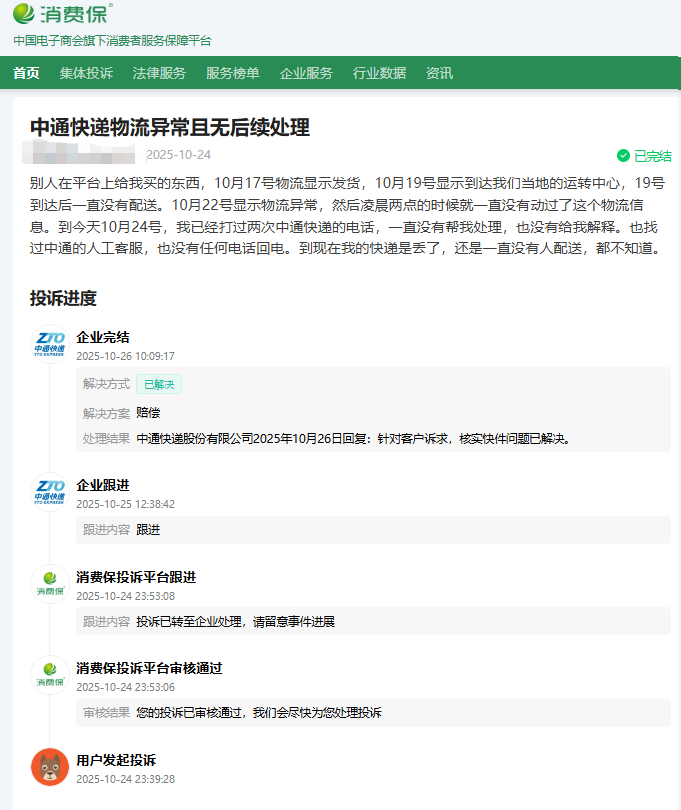Click the ZTO logo beside 企业完结
The width and height of the screenshot is (681, 810).
point(50,344)
